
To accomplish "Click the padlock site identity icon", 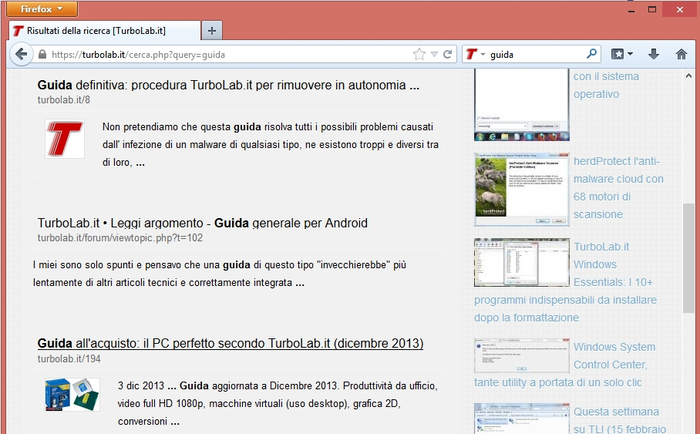I will point(42,54).
